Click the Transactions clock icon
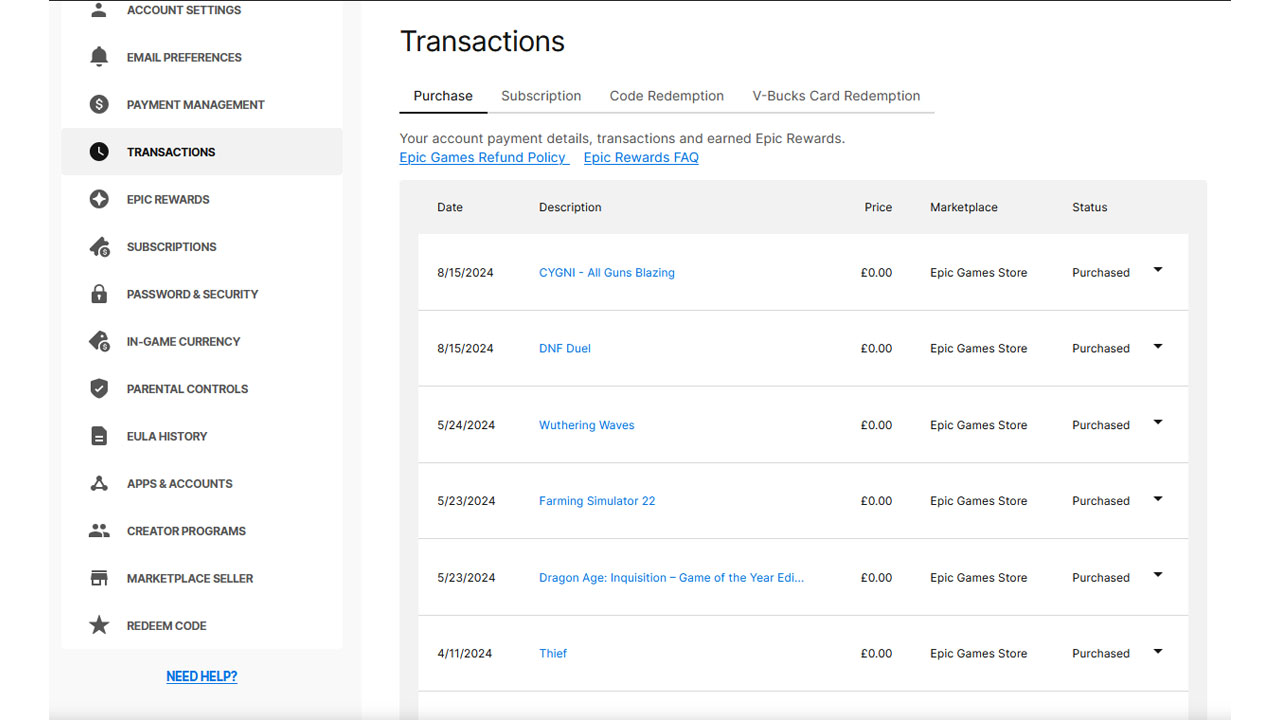The image size is (1280, 720). pos(98,151)
